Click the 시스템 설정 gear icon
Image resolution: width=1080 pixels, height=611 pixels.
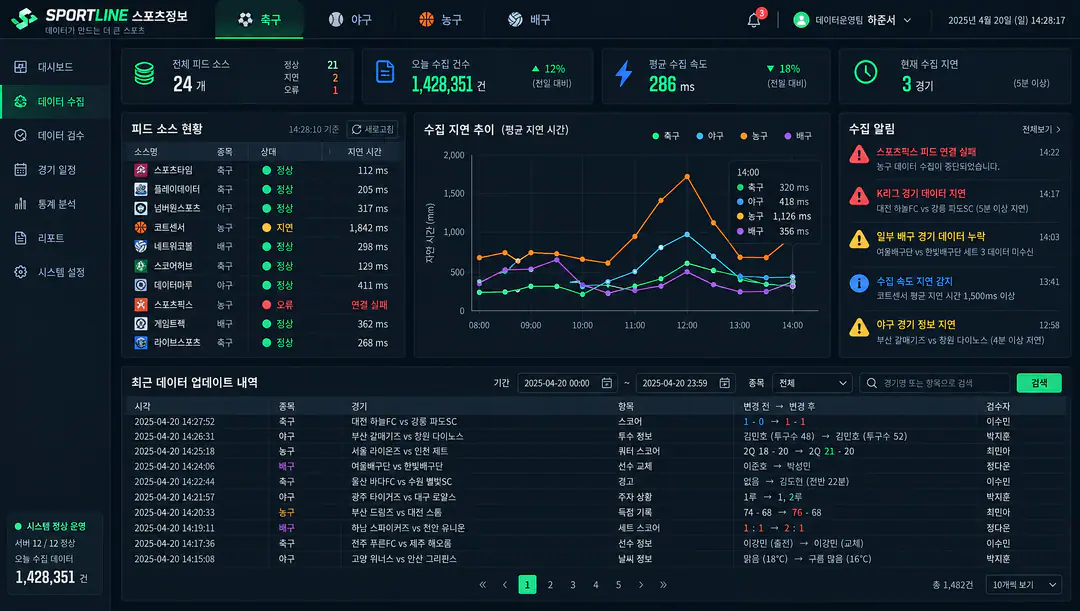pyautogui.click(x=21, y=272)
